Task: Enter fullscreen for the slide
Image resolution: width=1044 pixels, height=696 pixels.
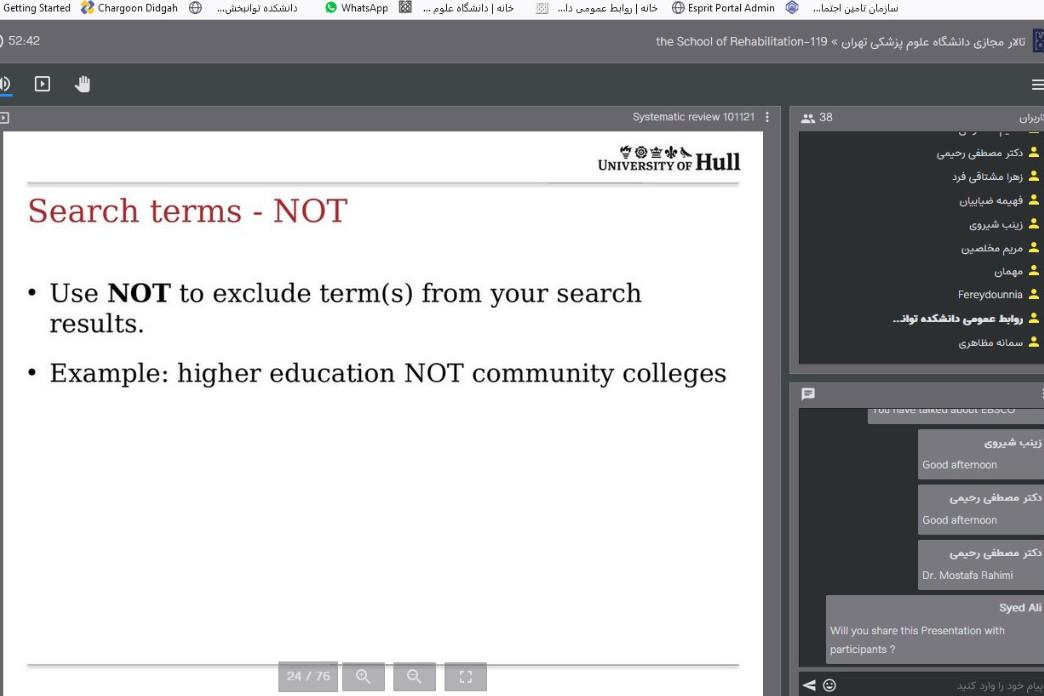Action: coord(465,677)
